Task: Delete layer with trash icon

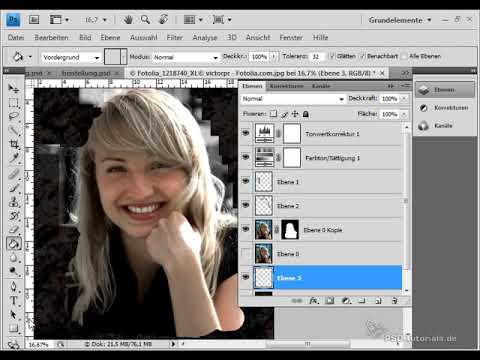Action: (394, 301)
